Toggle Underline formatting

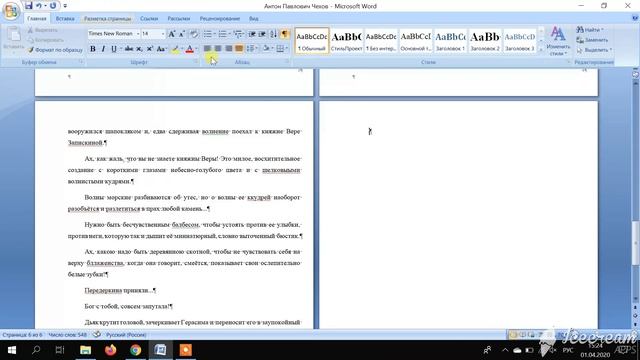[x=113, y=49]
